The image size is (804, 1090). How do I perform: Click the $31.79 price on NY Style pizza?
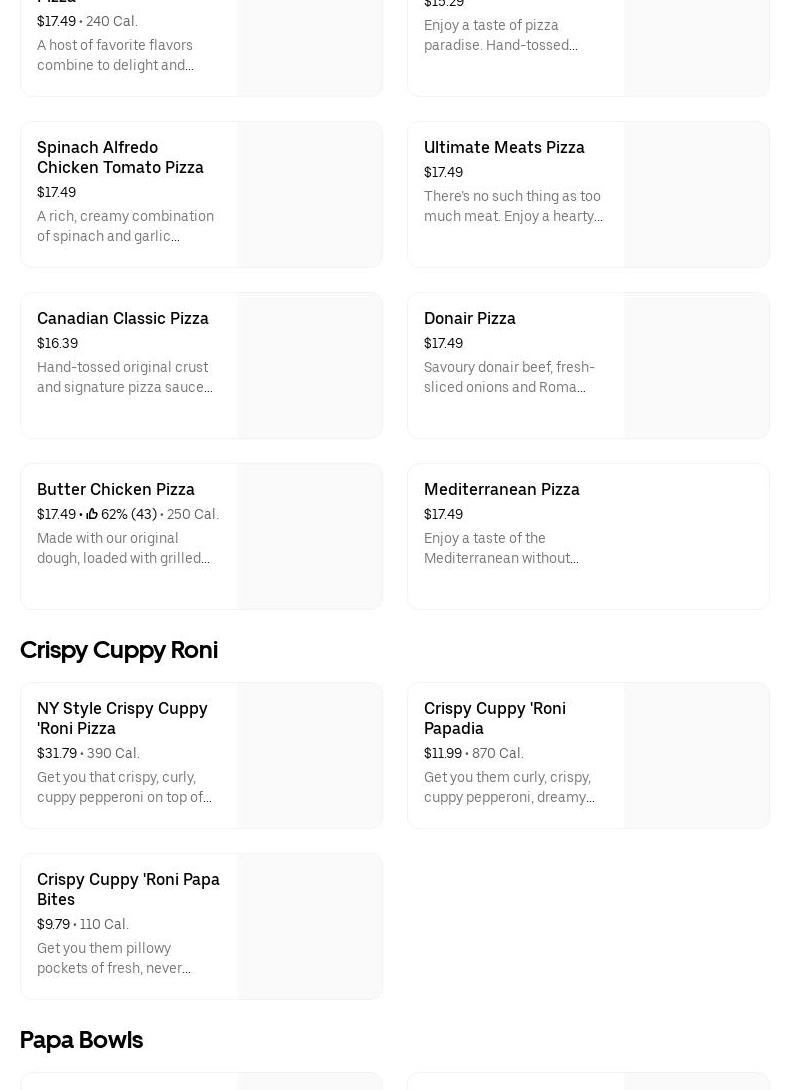(x=57, y=753)
